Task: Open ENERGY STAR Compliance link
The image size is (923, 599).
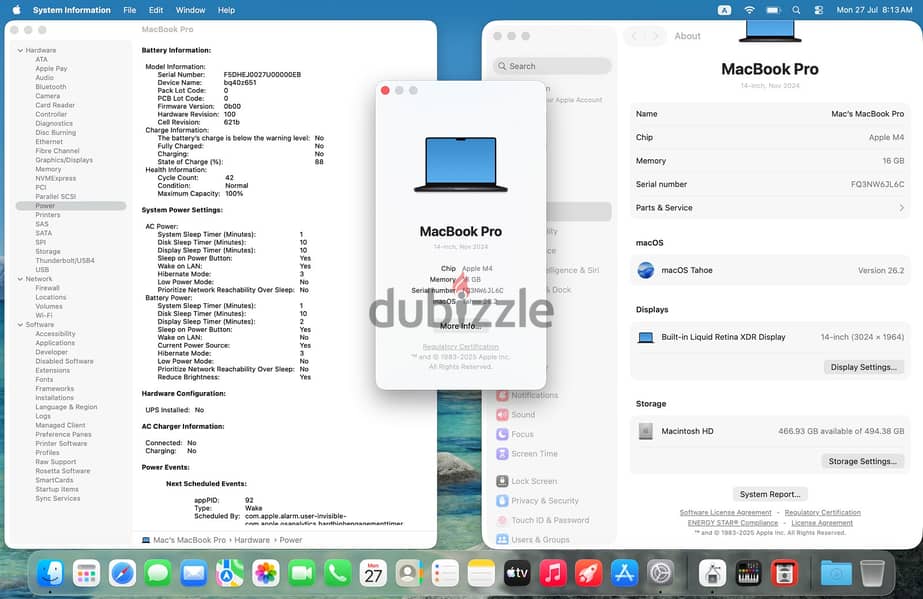Action: (x=733, y=523)
